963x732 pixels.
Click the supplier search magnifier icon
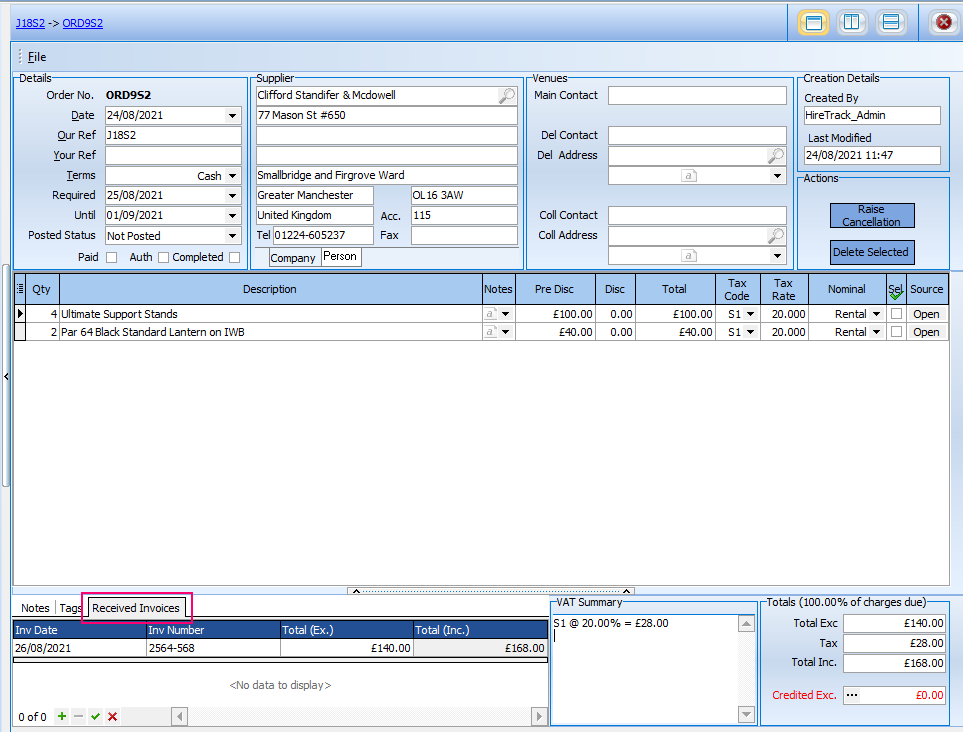(507, 96)
